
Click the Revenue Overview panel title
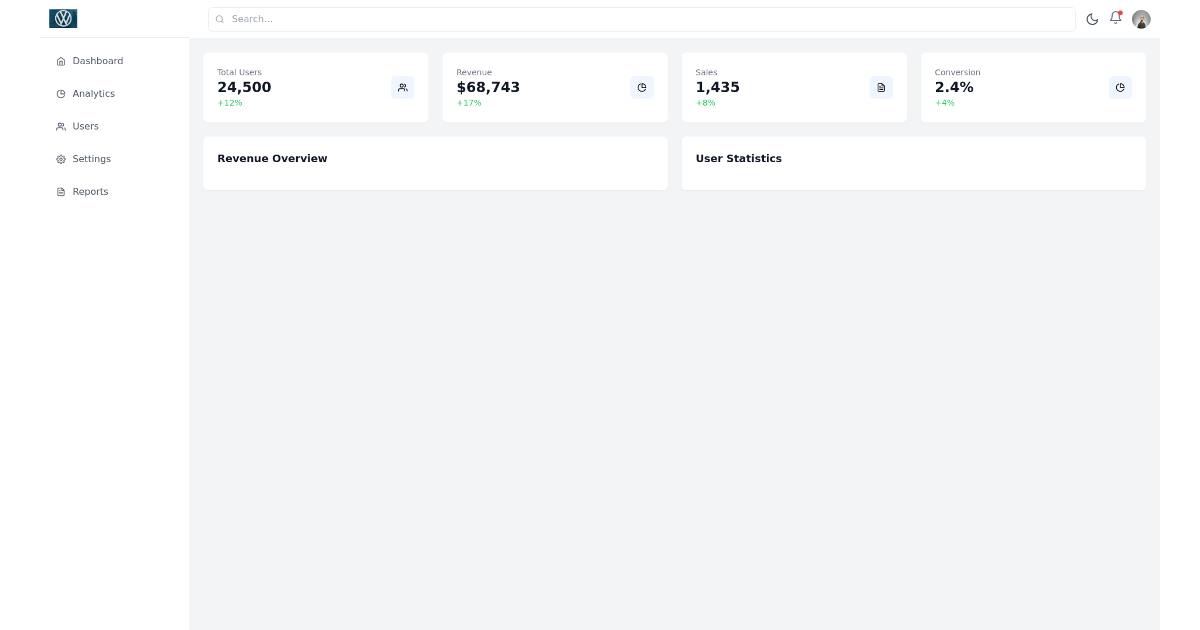272,158
